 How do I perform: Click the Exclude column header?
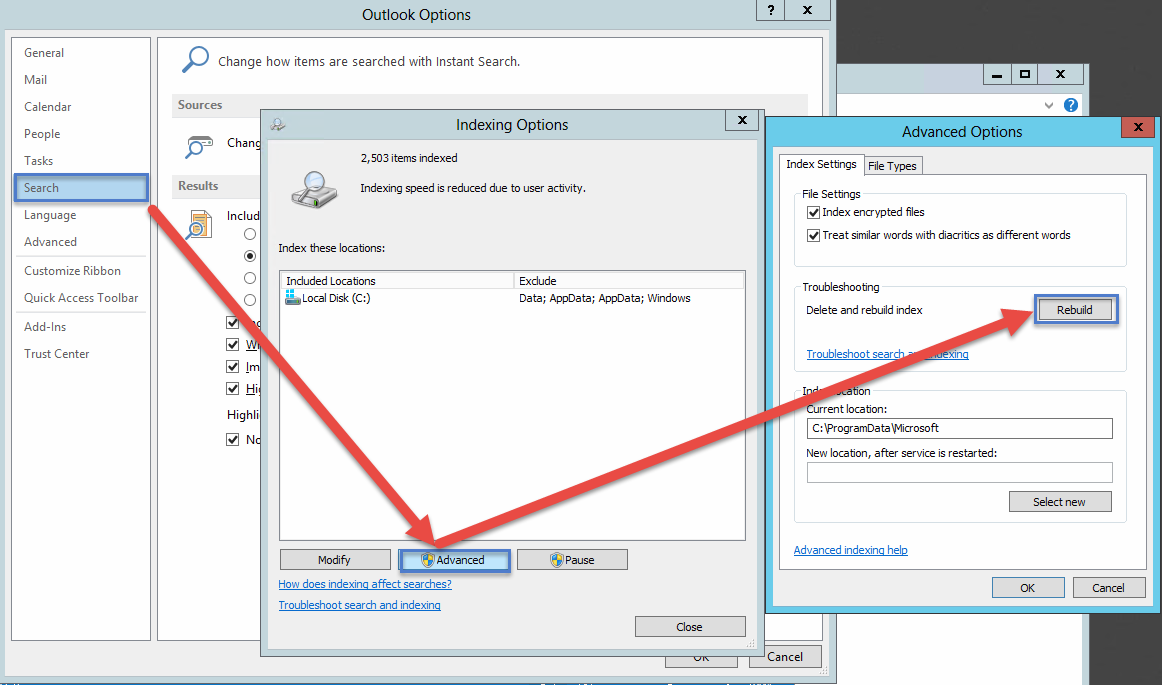coord(629,281)
